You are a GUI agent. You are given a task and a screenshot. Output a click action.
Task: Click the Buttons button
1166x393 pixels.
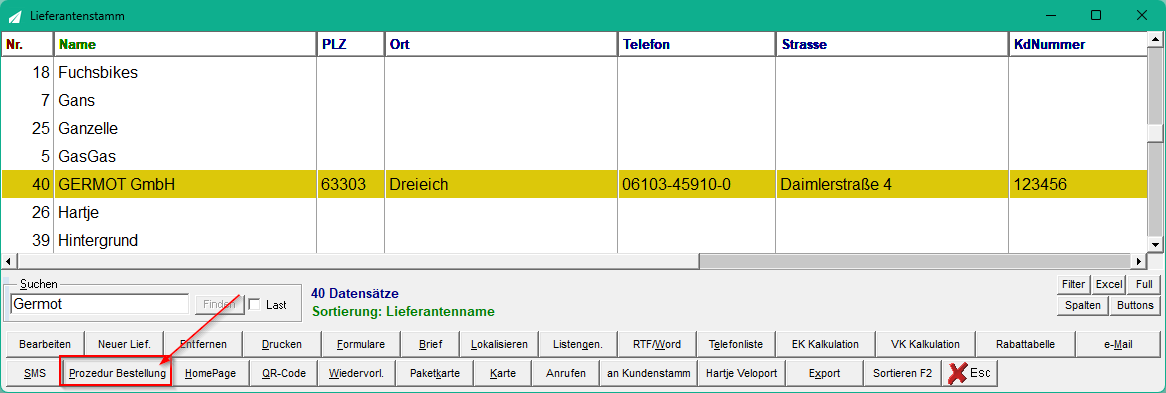tap(1135, 305)
